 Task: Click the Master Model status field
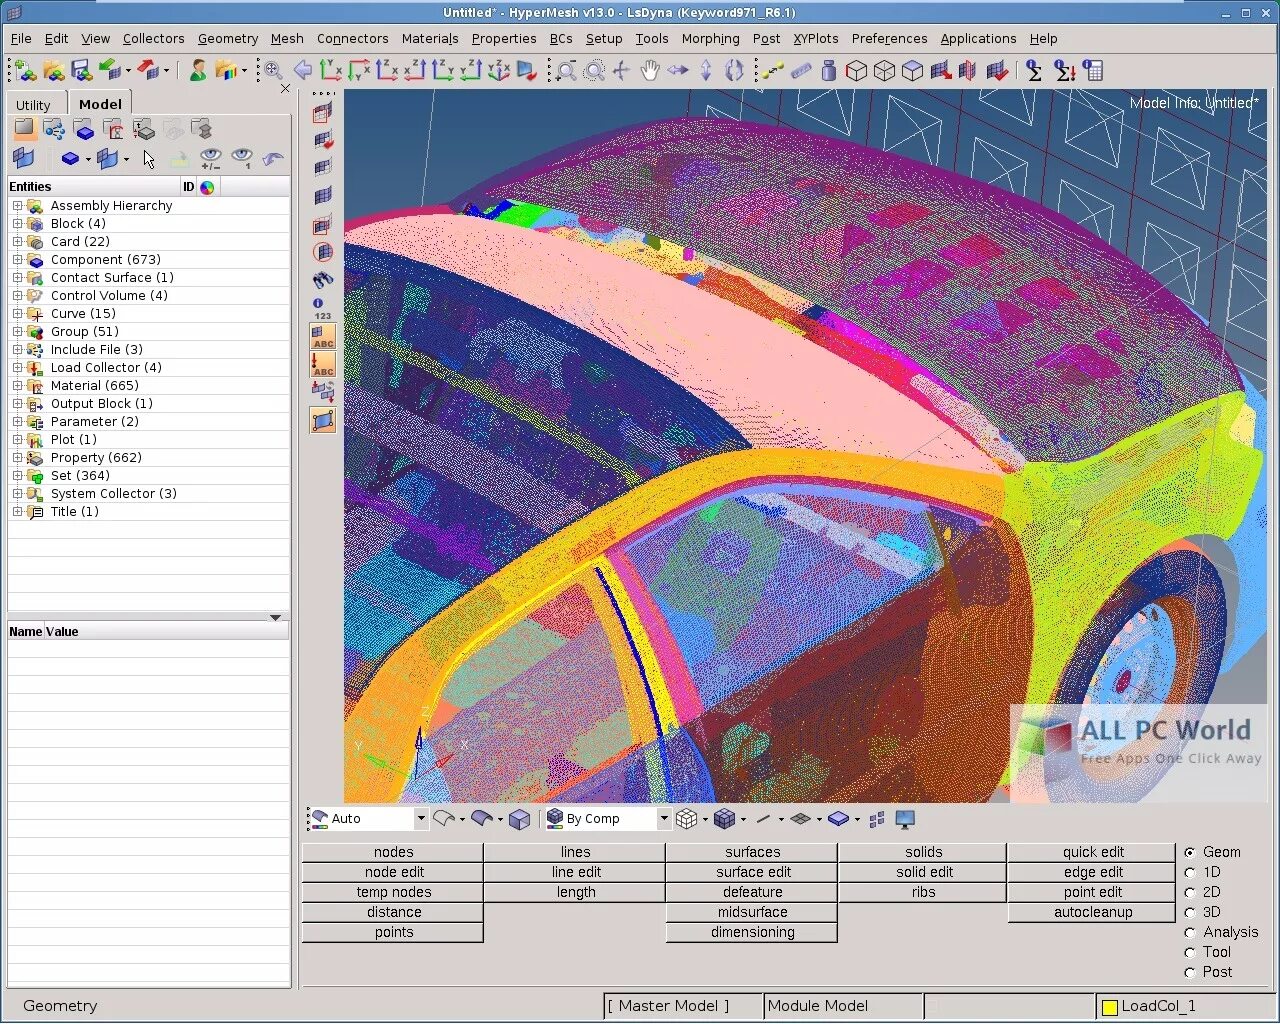683,1007
